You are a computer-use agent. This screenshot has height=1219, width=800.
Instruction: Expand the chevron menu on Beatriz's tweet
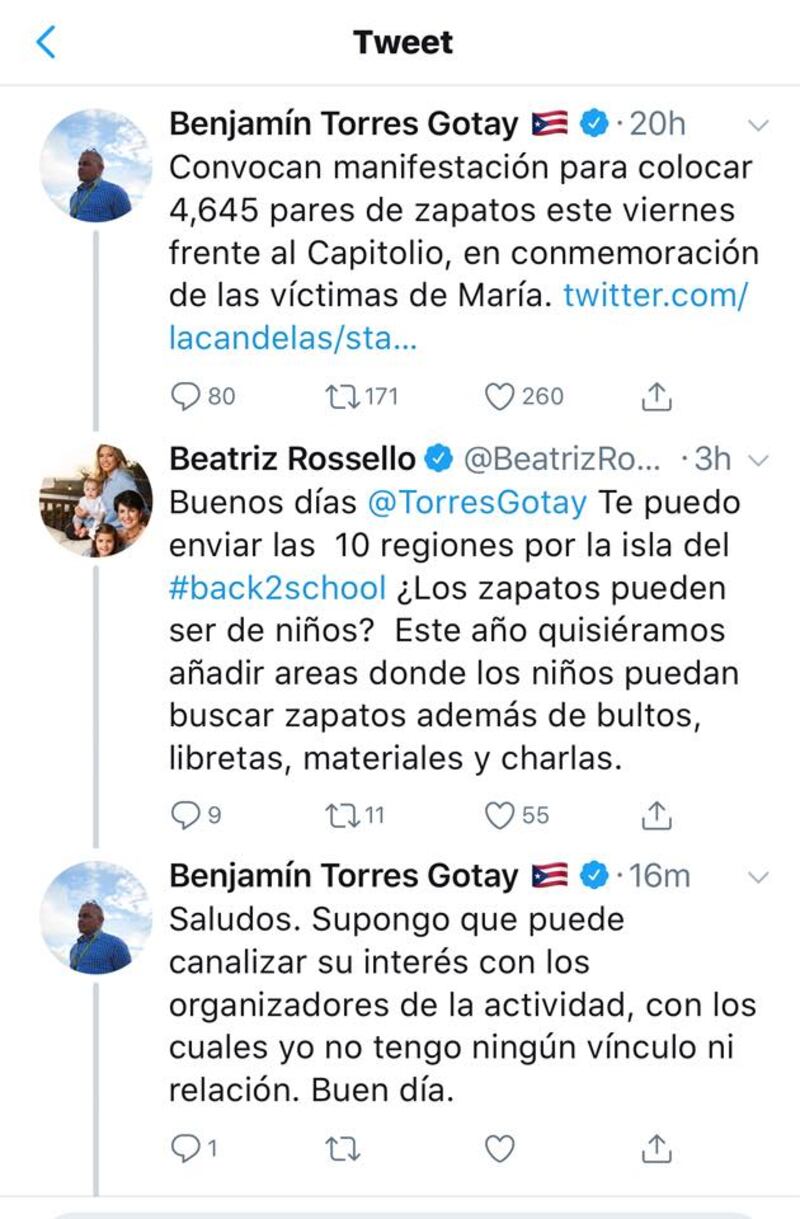click(758, 460)
